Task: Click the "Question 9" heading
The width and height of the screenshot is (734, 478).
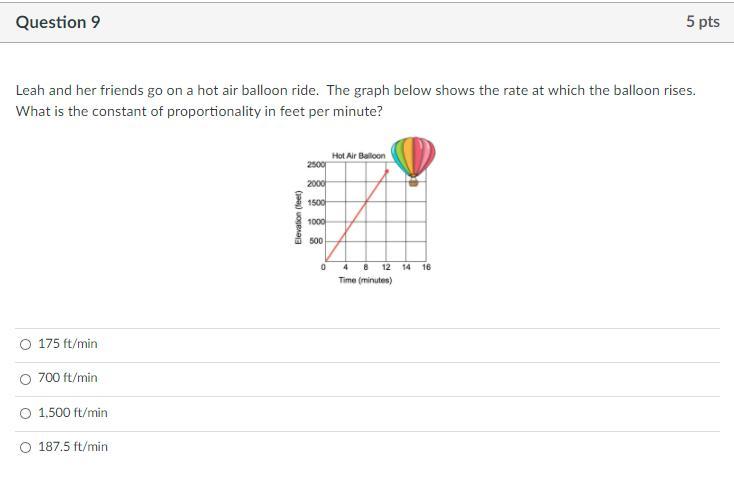Action: pos(58,22)
